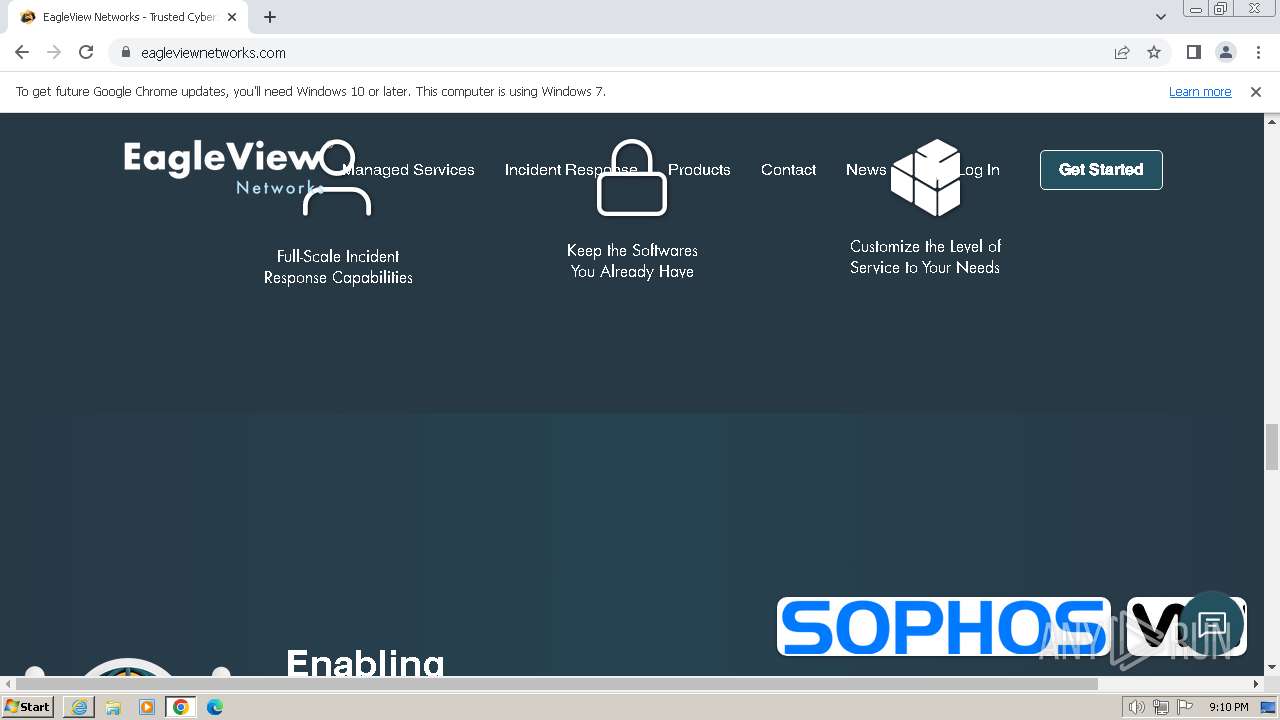The height and width of the screenshot is (720, 1280).
Task: Click the system clock showing 9:10 PM
Action: tap(1228, 707)
